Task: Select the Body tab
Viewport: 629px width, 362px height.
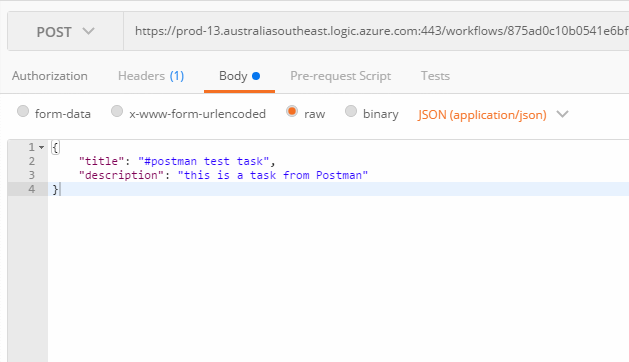Action: click(239, 76)
